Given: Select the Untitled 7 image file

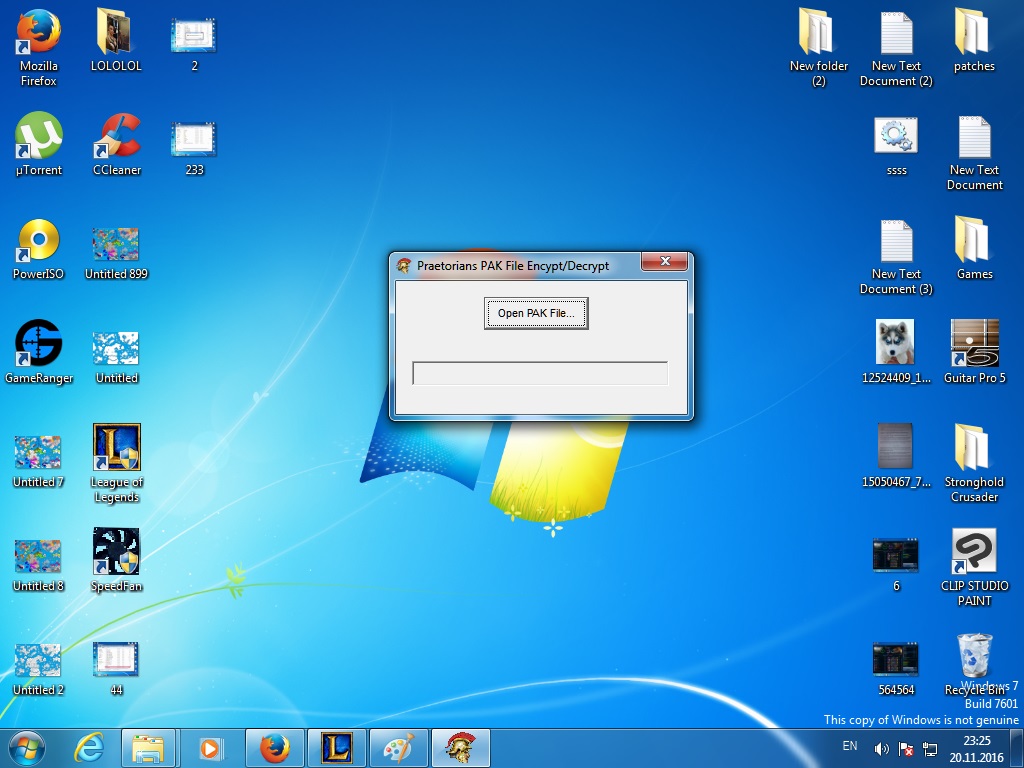Looking at the screenshot, I should (38, 461).
